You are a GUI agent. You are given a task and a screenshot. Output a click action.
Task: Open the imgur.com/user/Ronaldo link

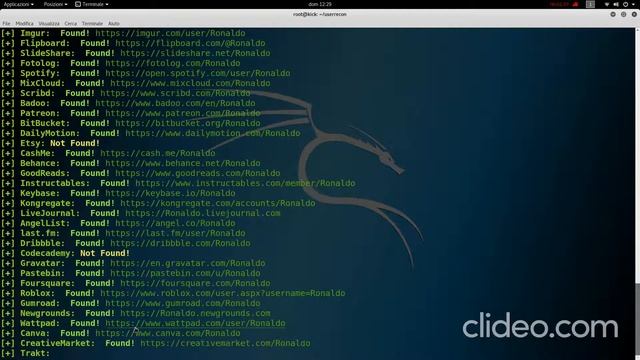click(x=170, y=33)
